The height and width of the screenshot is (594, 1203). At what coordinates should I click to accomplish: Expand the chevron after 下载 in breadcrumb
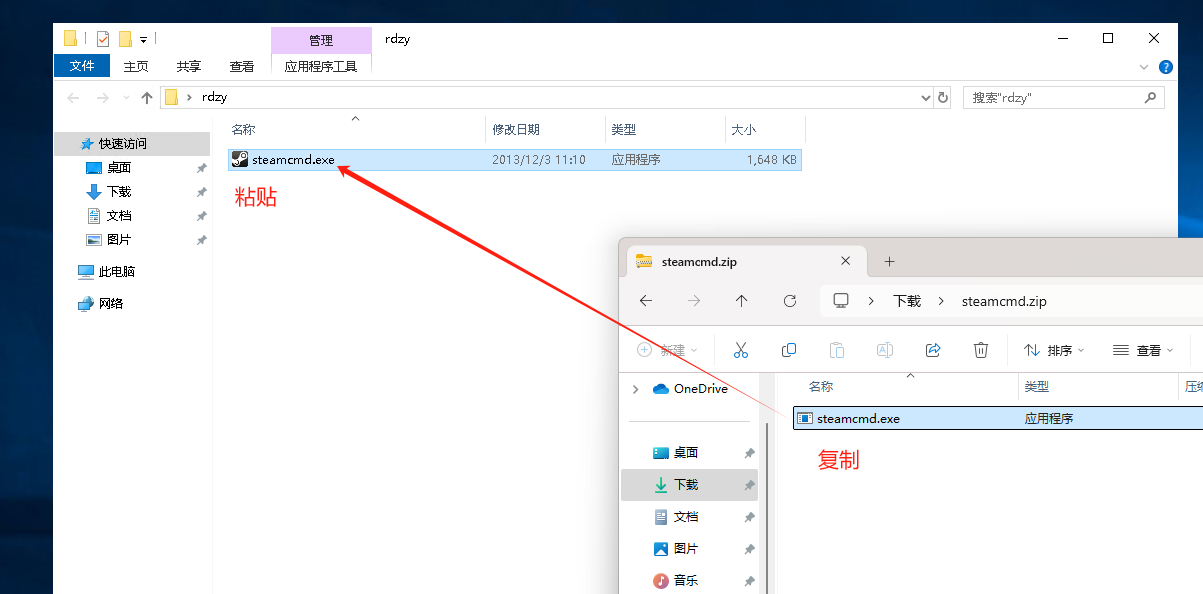(941, 301)
